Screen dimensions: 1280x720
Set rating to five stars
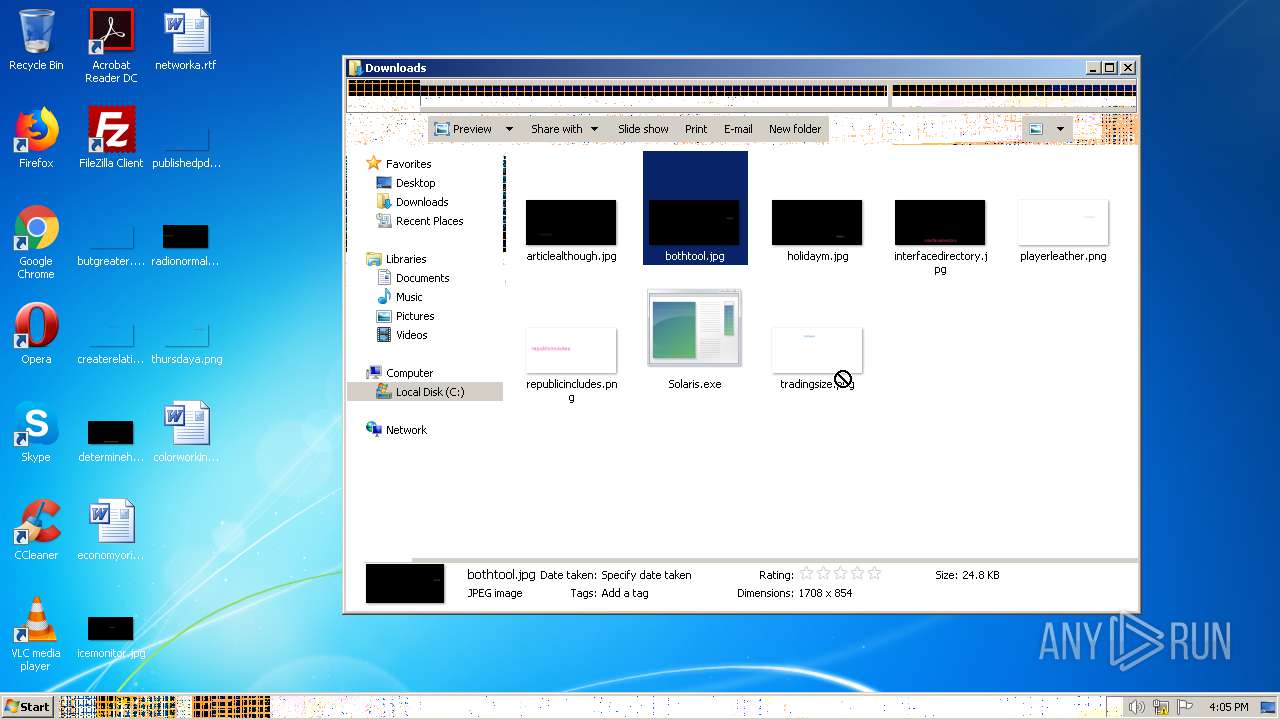(x=874, y=574)
